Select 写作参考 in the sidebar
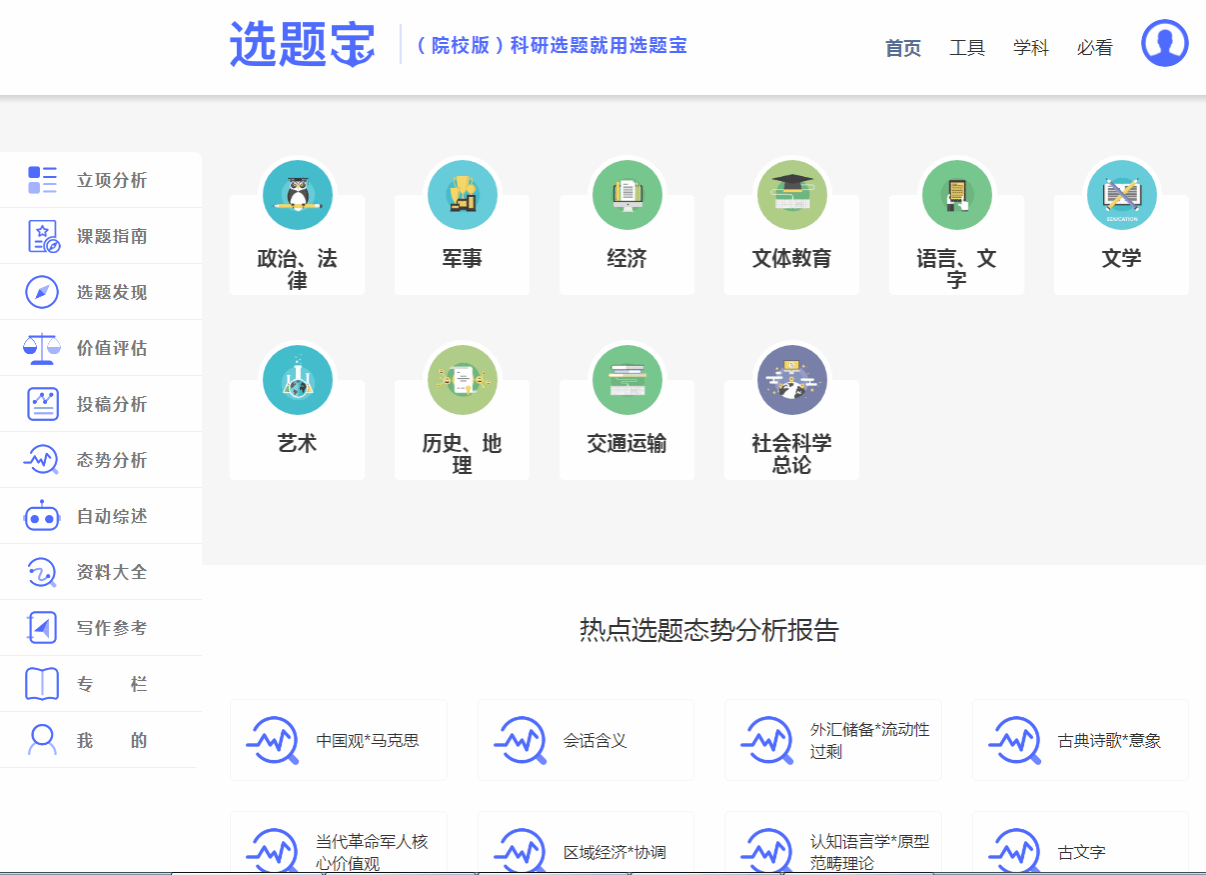 point(111,628)
